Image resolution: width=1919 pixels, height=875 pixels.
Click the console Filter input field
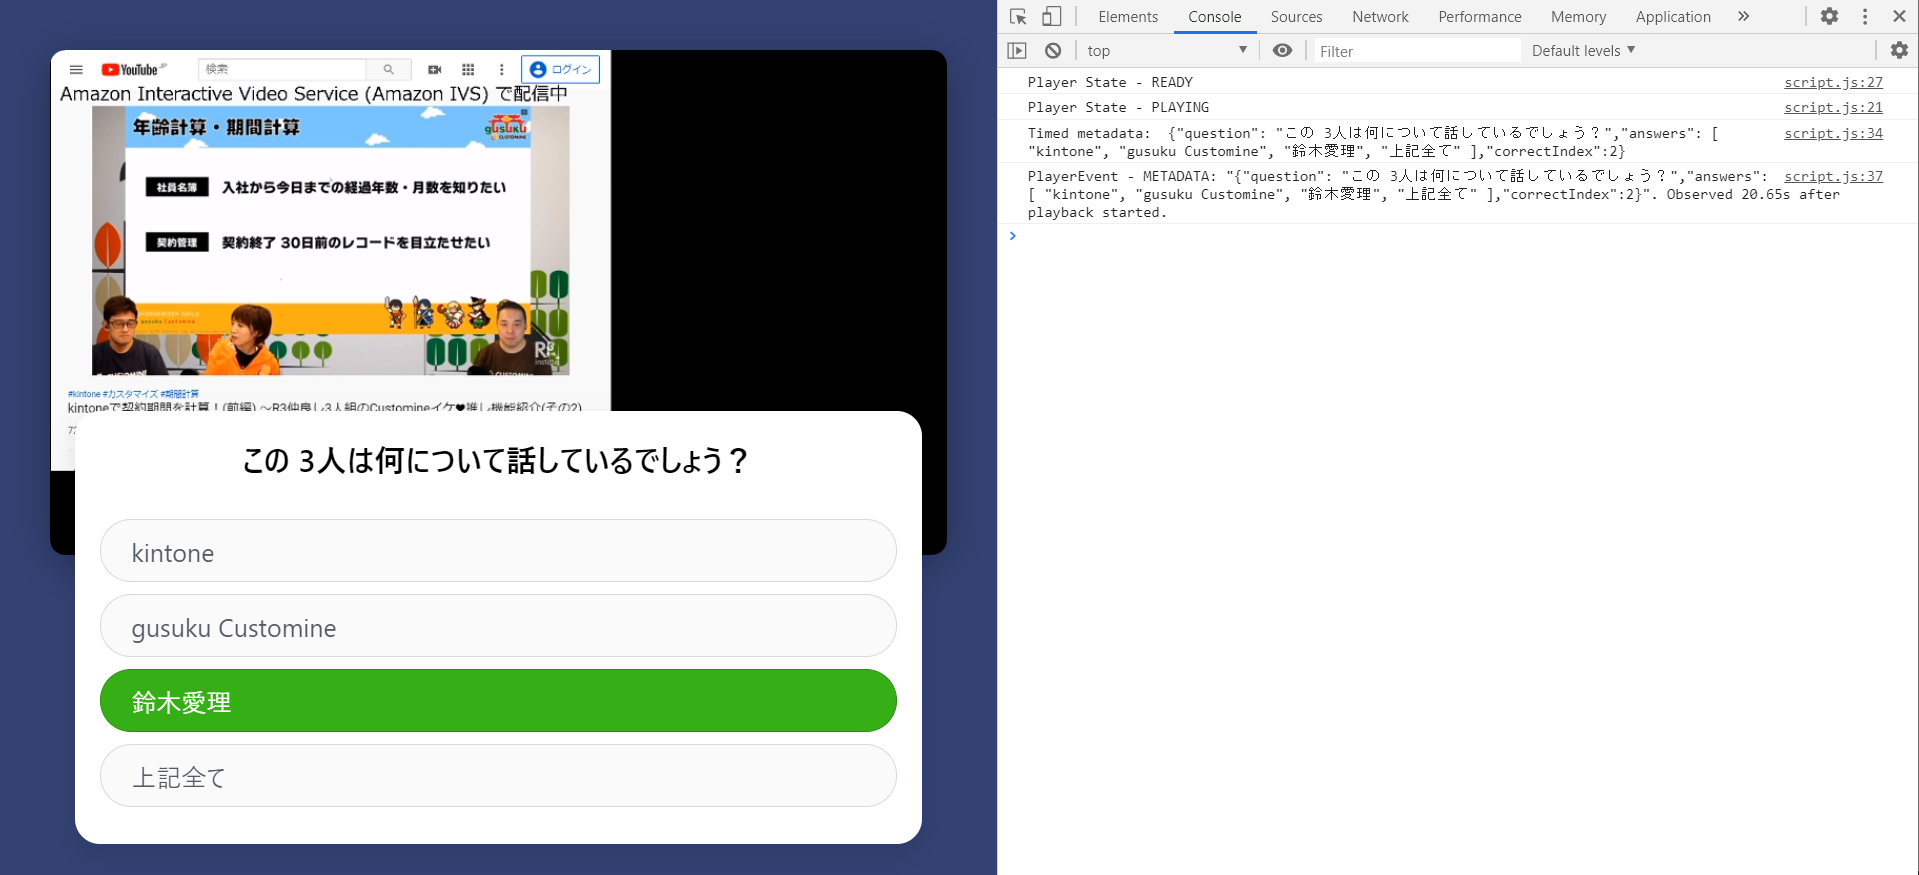tap(1414, 51)
